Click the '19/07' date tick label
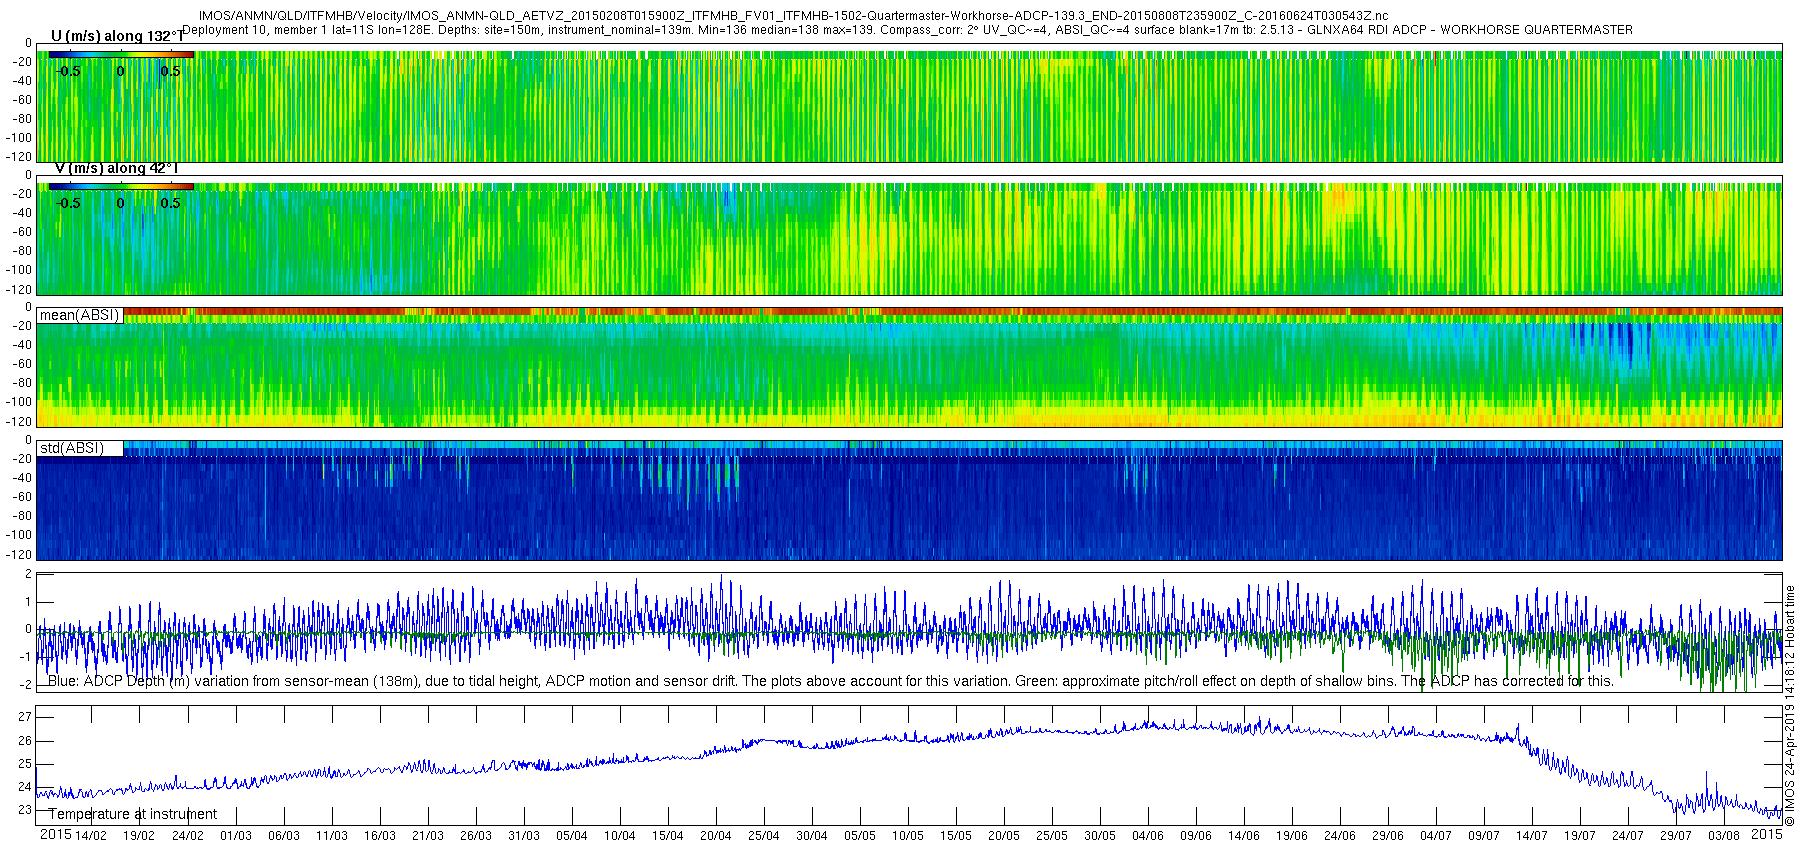This screenshot has height=850, width=1800. tap(1580, 836)
